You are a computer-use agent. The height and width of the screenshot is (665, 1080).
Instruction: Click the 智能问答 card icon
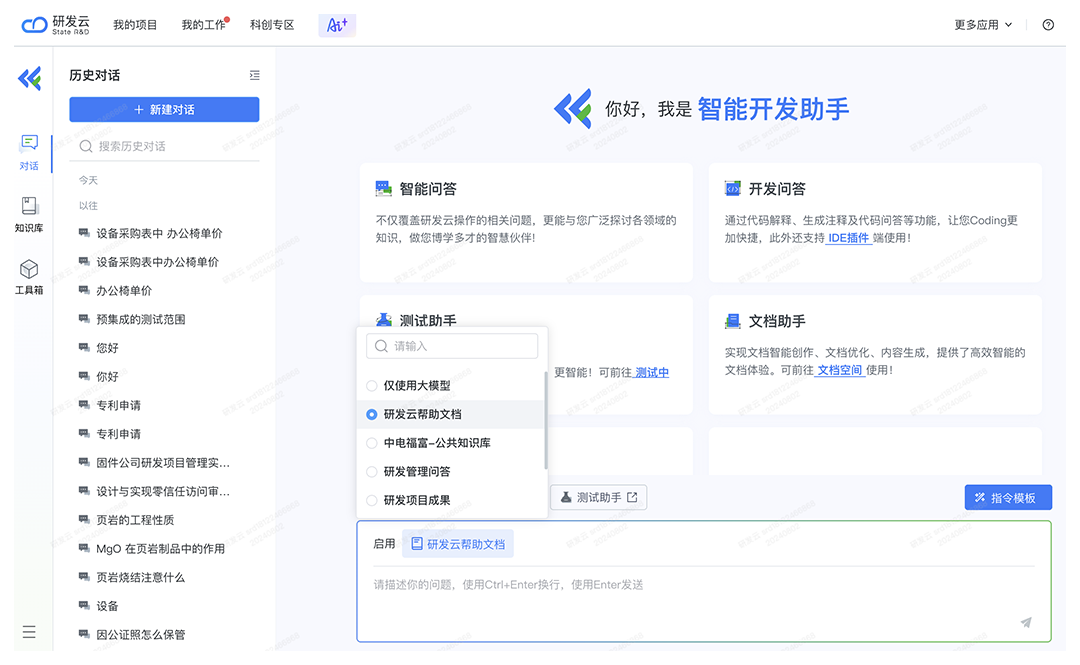click(x=383, y=189)
